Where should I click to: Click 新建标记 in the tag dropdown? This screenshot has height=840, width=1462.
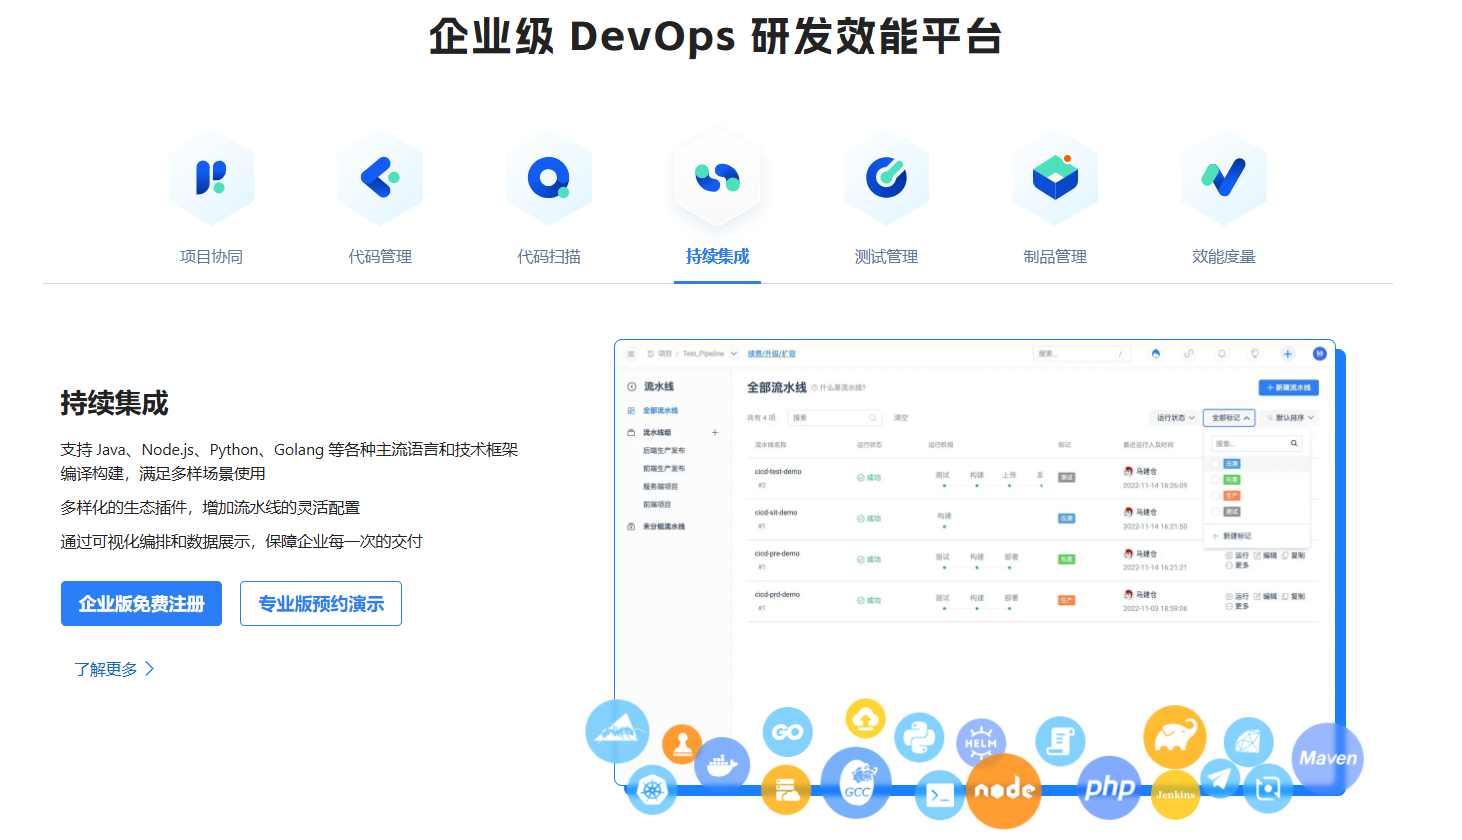click(x=1232, y=536)
